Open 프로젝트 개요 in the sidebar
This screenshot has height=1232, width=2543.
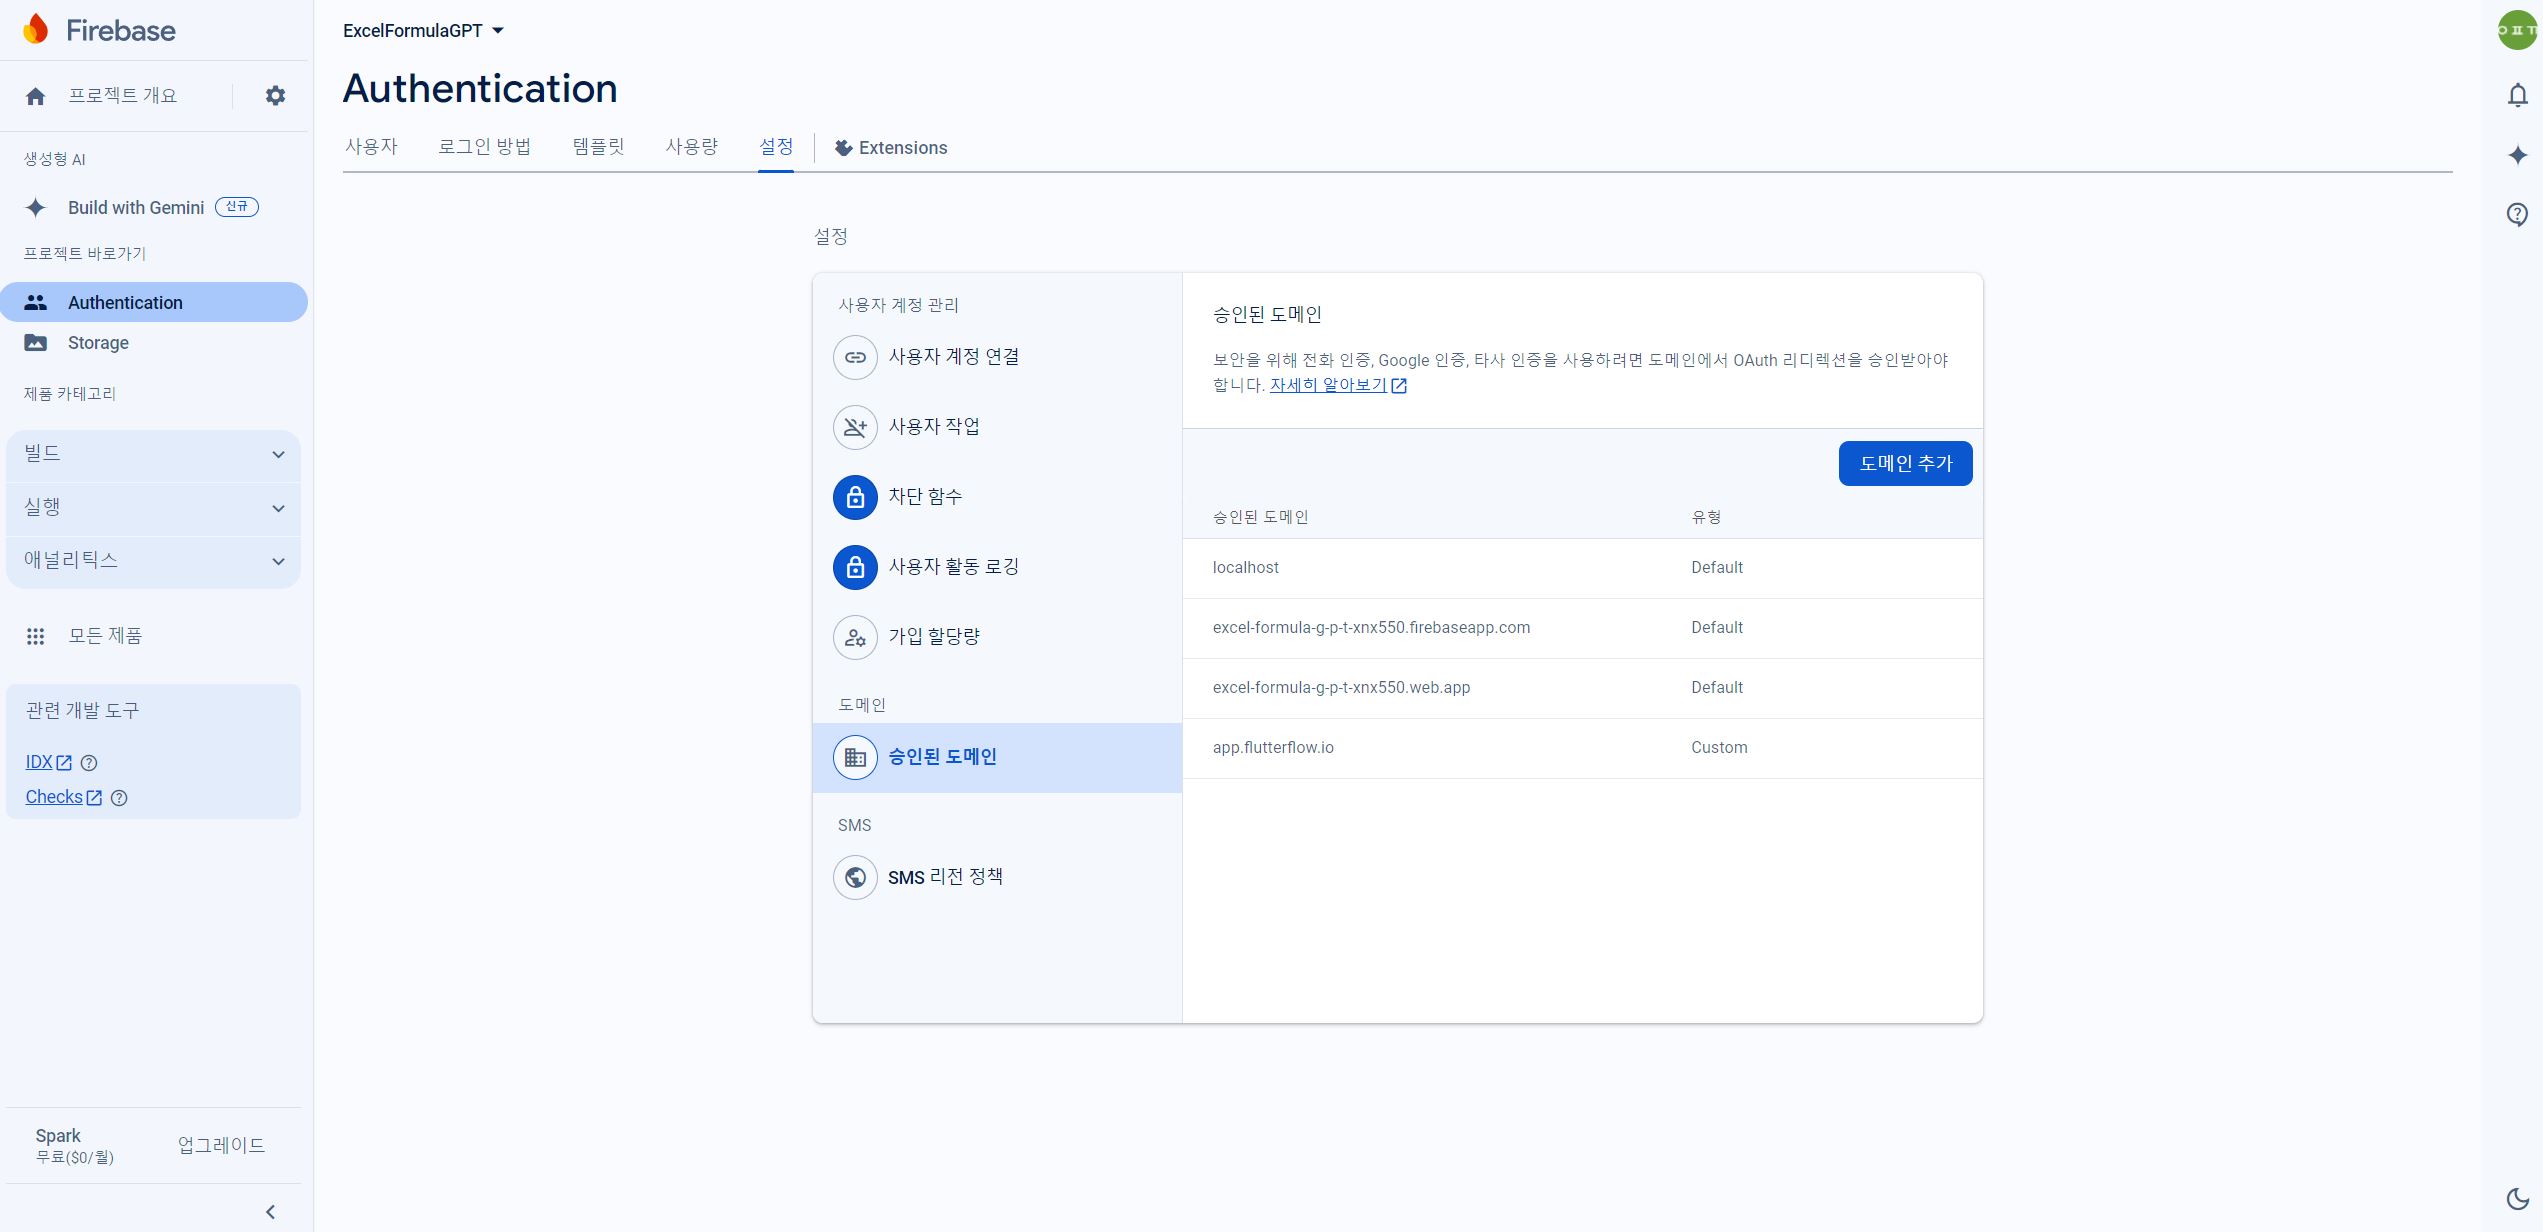(x=123, y=96)
